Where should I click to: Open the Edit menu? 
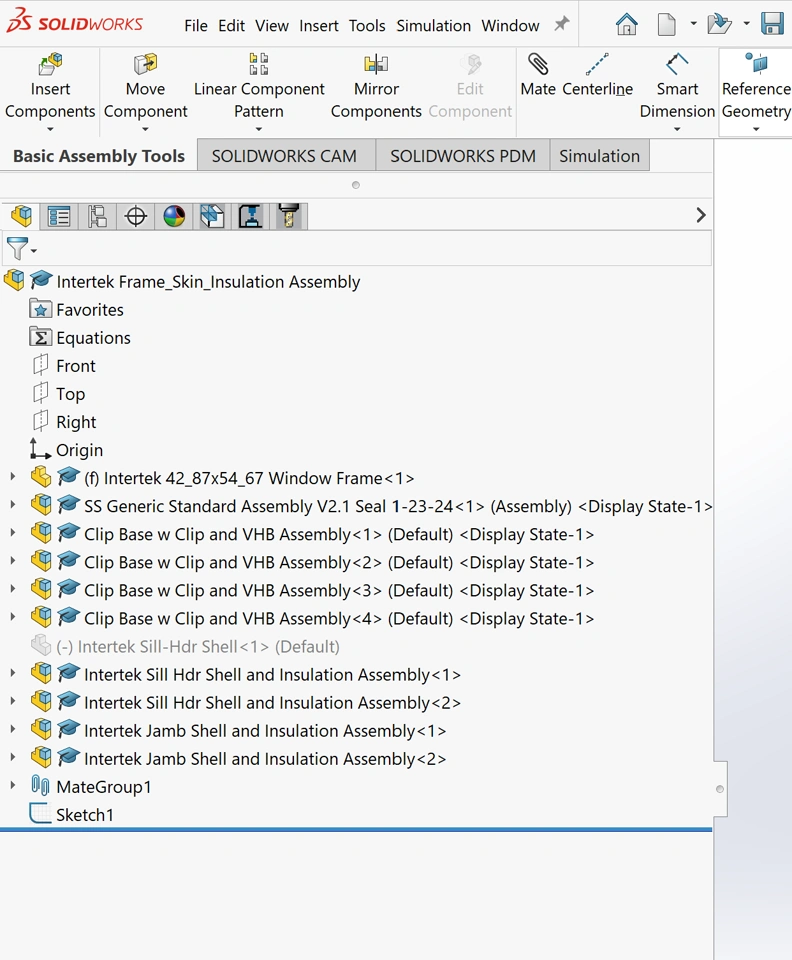(231, 26)
